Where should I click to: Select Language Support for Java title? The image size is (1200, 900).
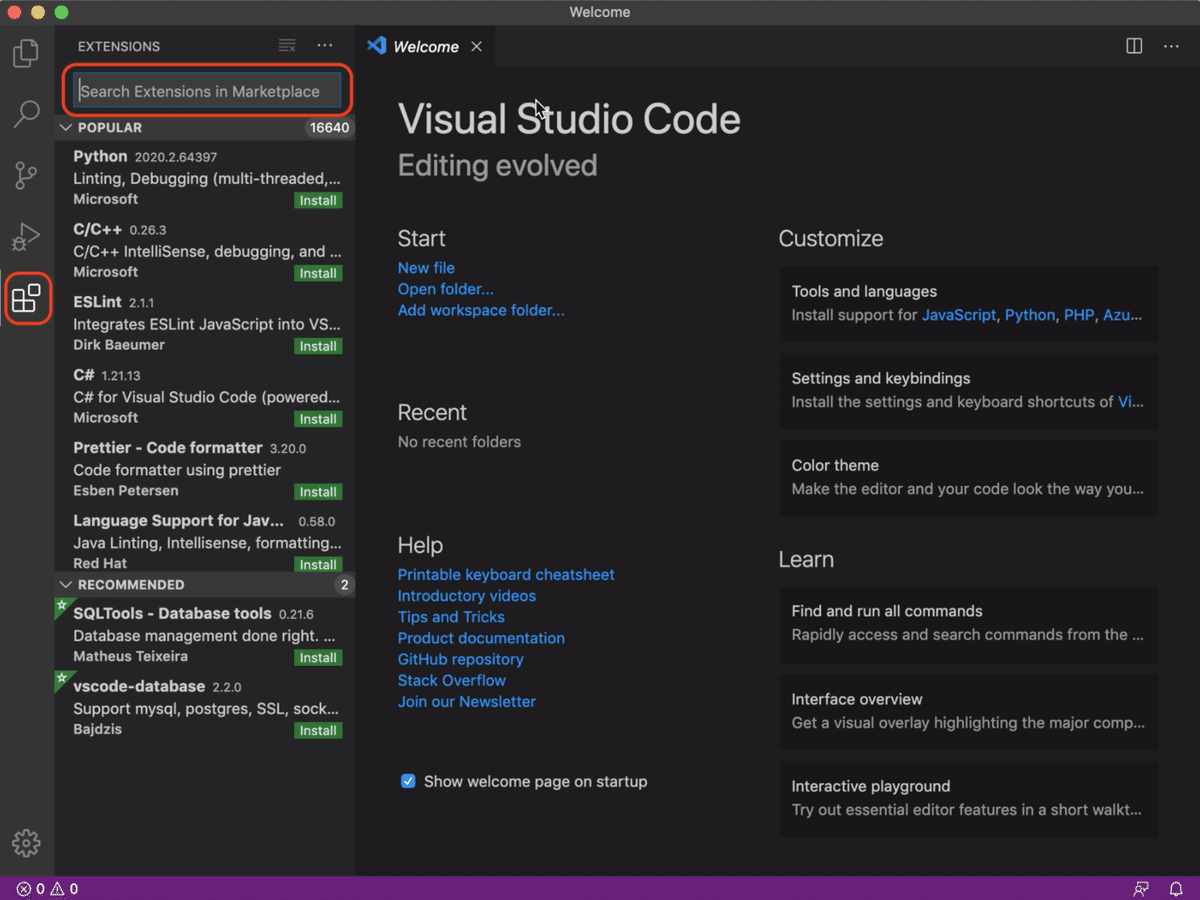click(179, 521)
